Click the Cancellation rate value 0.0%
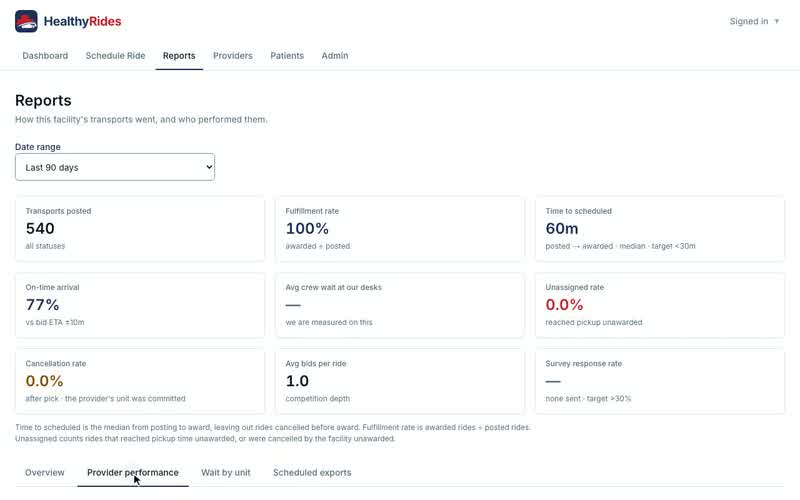 pyautogui.click(x=44, y=381)
